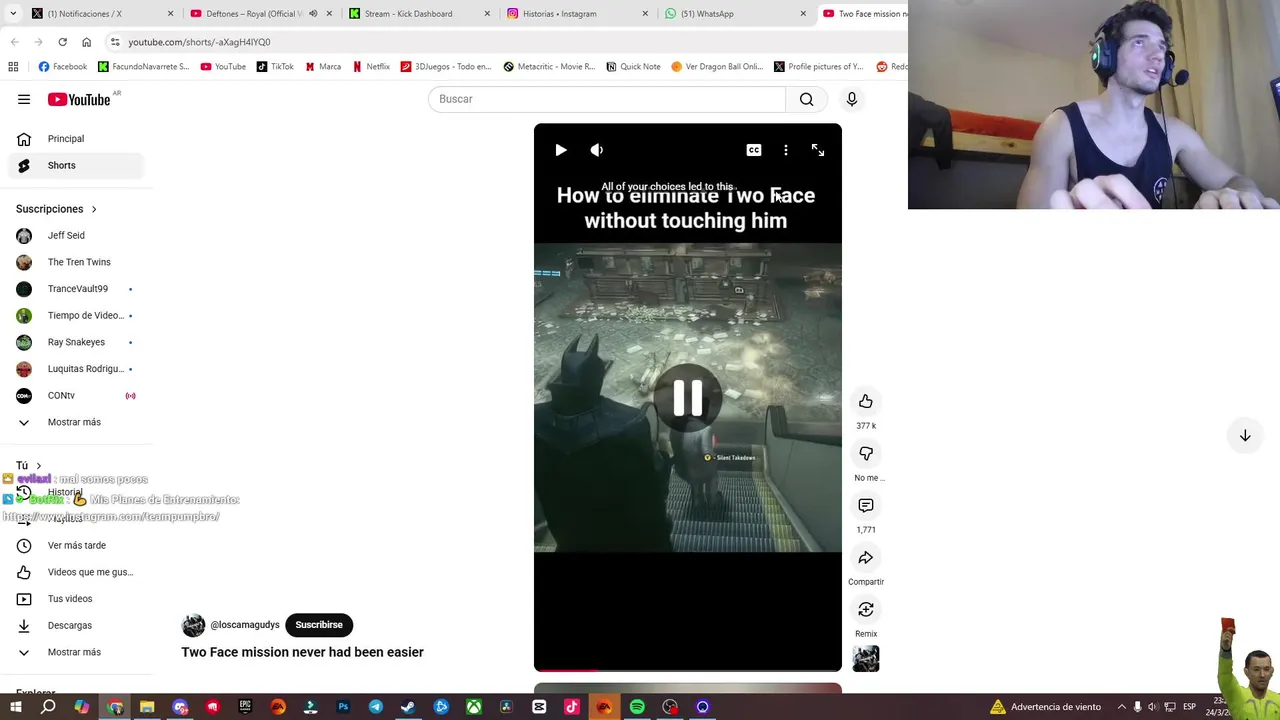This screenshot has height=720, width=1280.
Task: Open the Facebook bookmark
Action: (62, 67)
